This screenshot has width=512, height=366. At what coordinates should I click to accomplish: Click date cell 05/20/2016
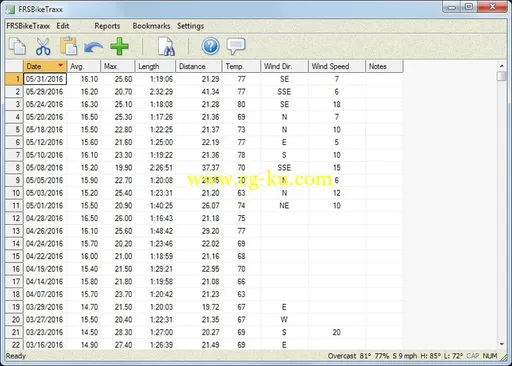[45, 117]
